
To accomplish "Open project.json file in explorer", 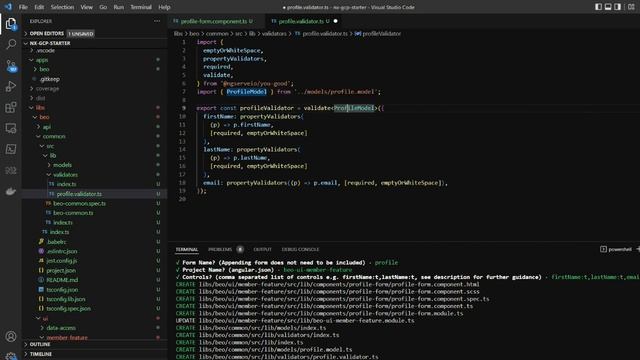I will (61, 270).
